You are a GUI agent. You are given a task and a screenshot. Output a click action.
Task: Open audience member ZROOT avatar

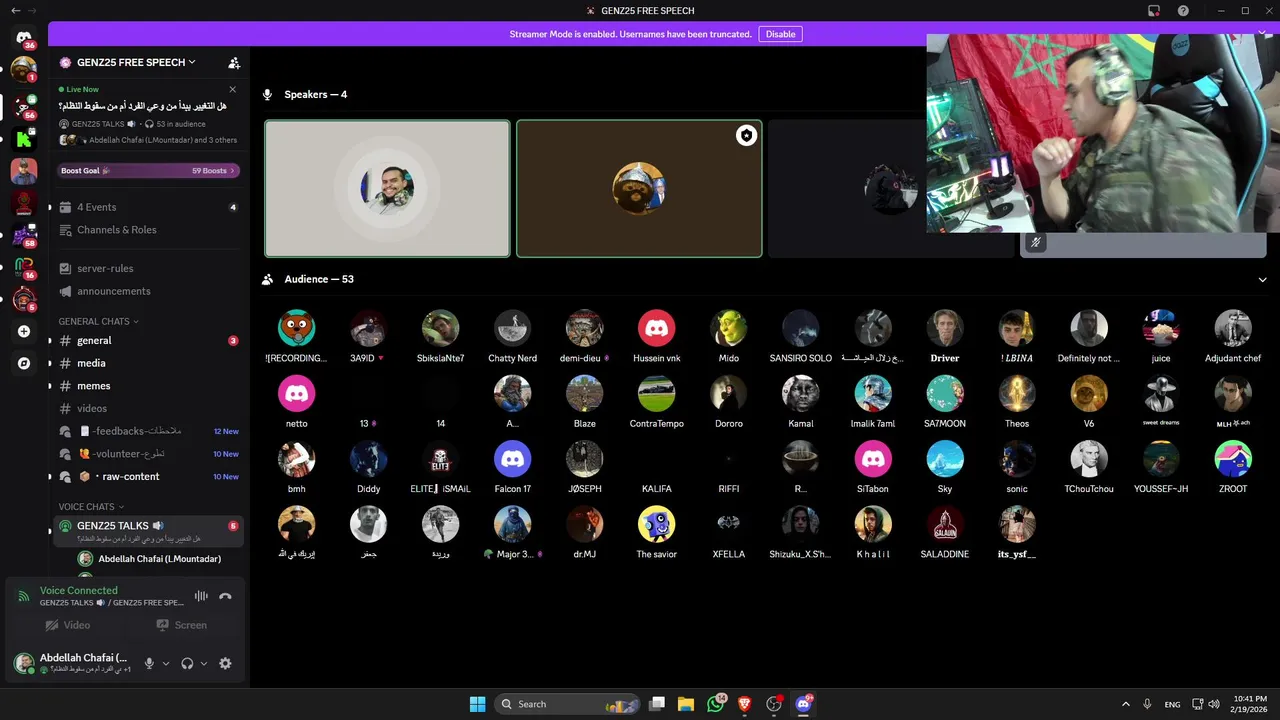tap(1233, 459)
